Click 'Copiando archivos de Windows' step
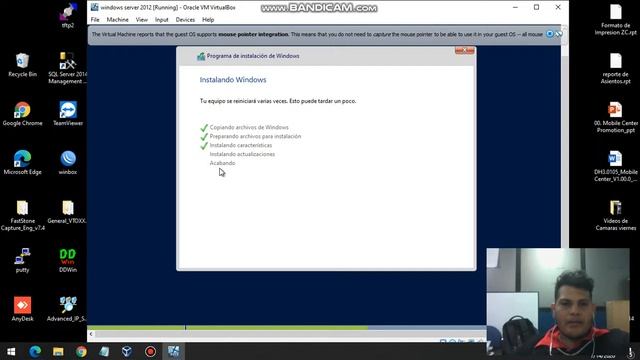This screenshot has width=640, height=360. [249, 127]
